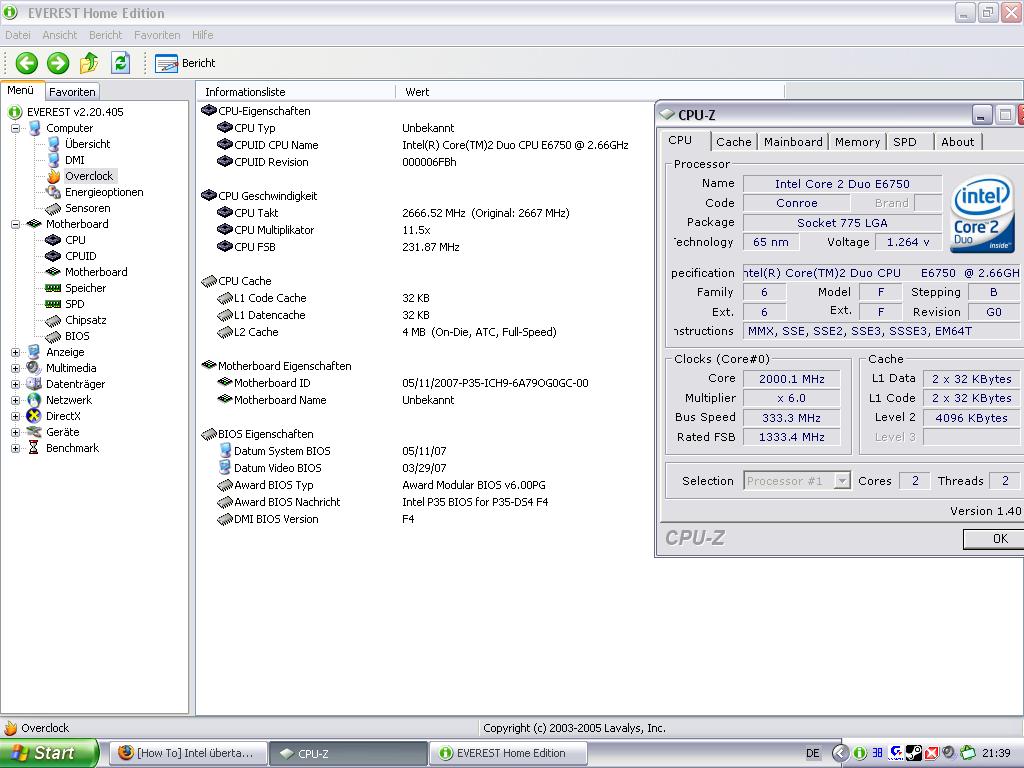Click the DirectX X icon
Viewport: 1024px width, 768px height.
coord(34,416)
